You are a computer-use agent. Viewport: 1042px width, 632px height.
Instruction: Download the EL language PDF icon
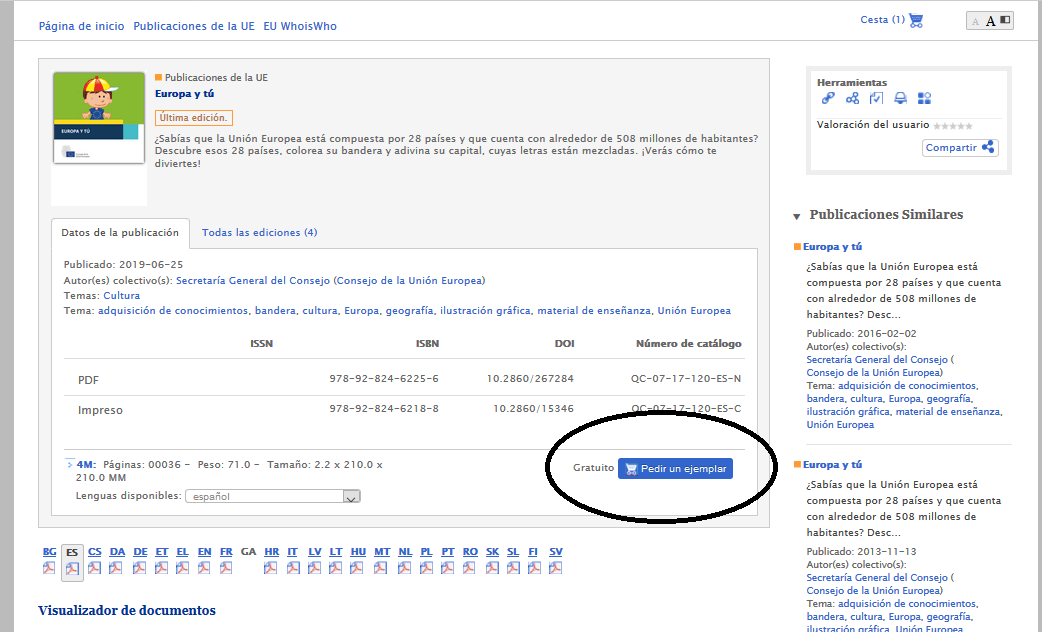click(182, 568)
